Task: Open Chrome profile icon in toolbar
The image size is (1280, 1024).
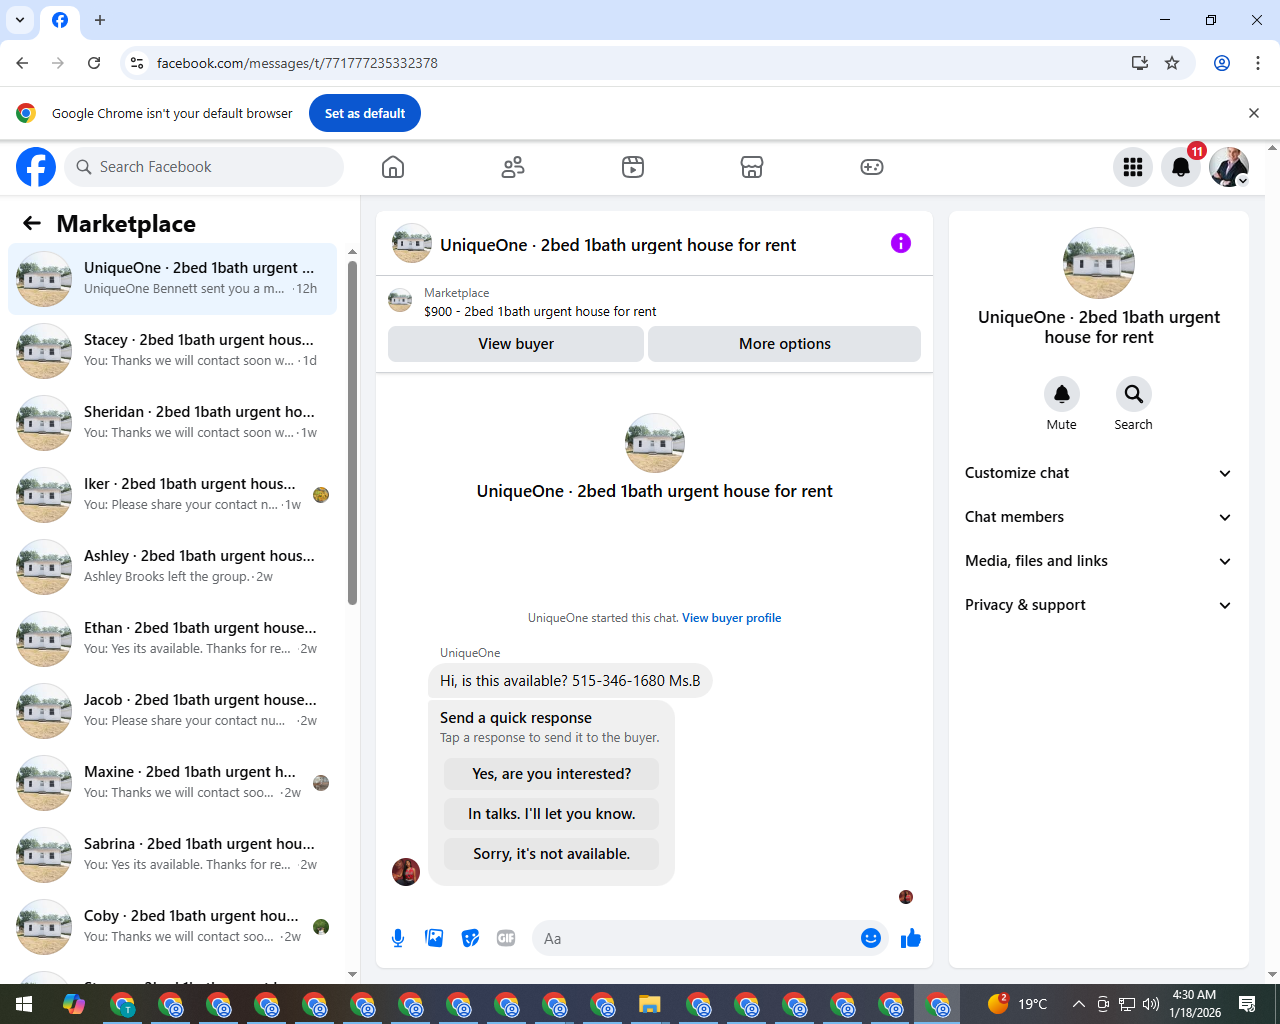Action: pyautogui.click(x=1222, y=63)
